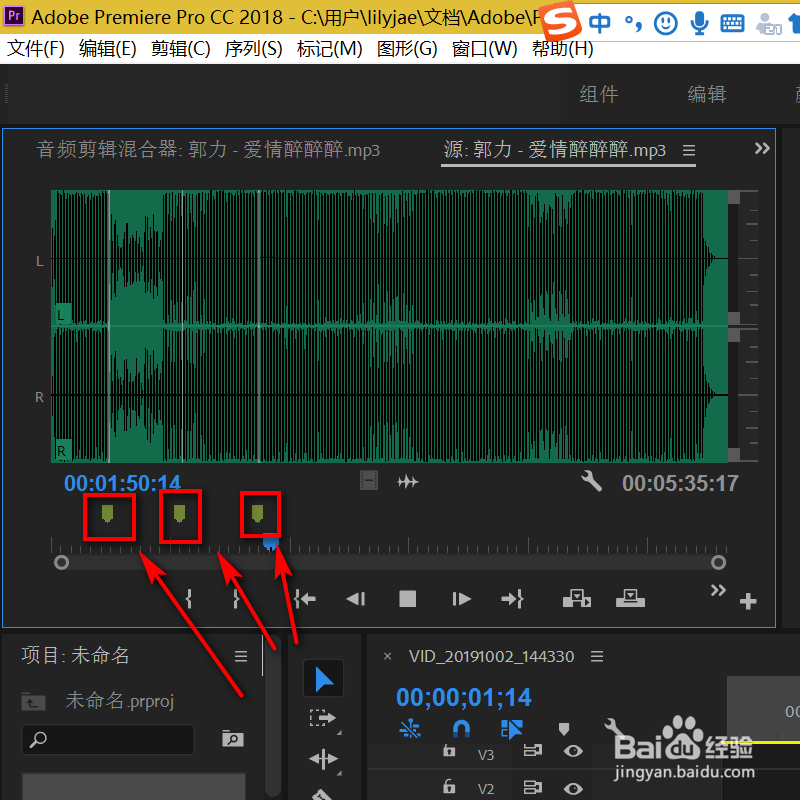
Task: Expand transport controls overflow chevrons
Action: pos(718,590)
